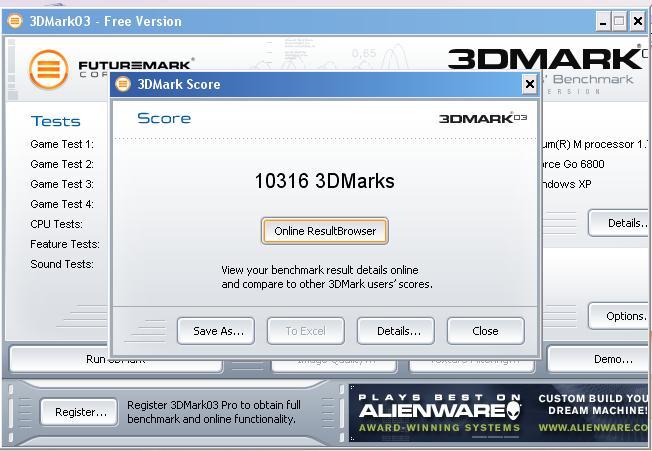Click the Run 3DMark button
Viewport: 652px width, 451px height.
pos(116,359)
